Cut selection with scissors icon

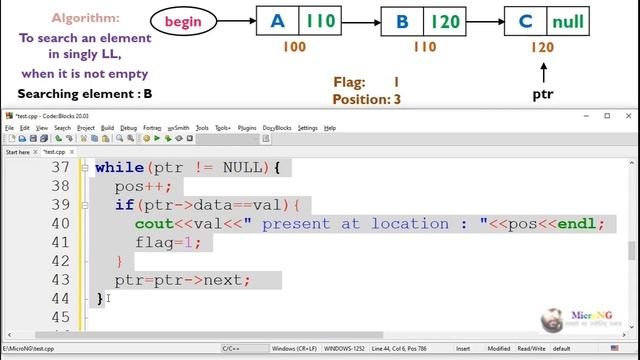pyautogui.click(x=84, y=139)
